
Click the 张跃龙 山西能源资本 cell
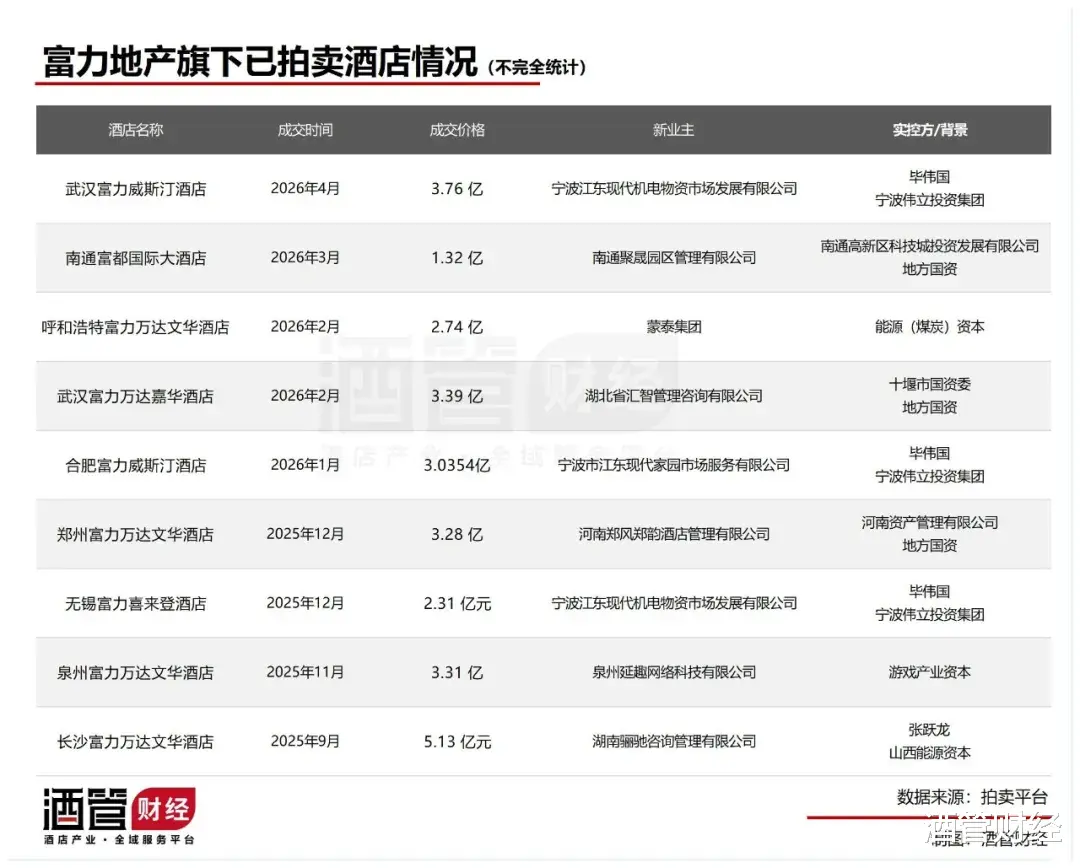pos(930,742)
